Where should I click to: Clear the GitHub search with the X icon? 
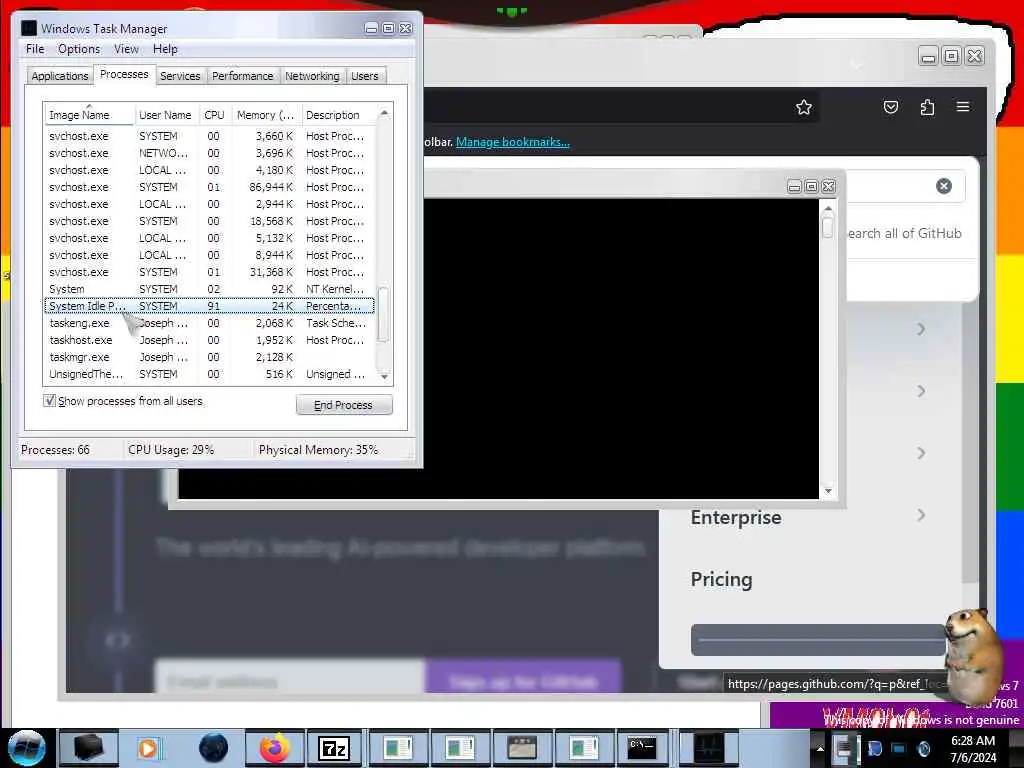[944, 186]
